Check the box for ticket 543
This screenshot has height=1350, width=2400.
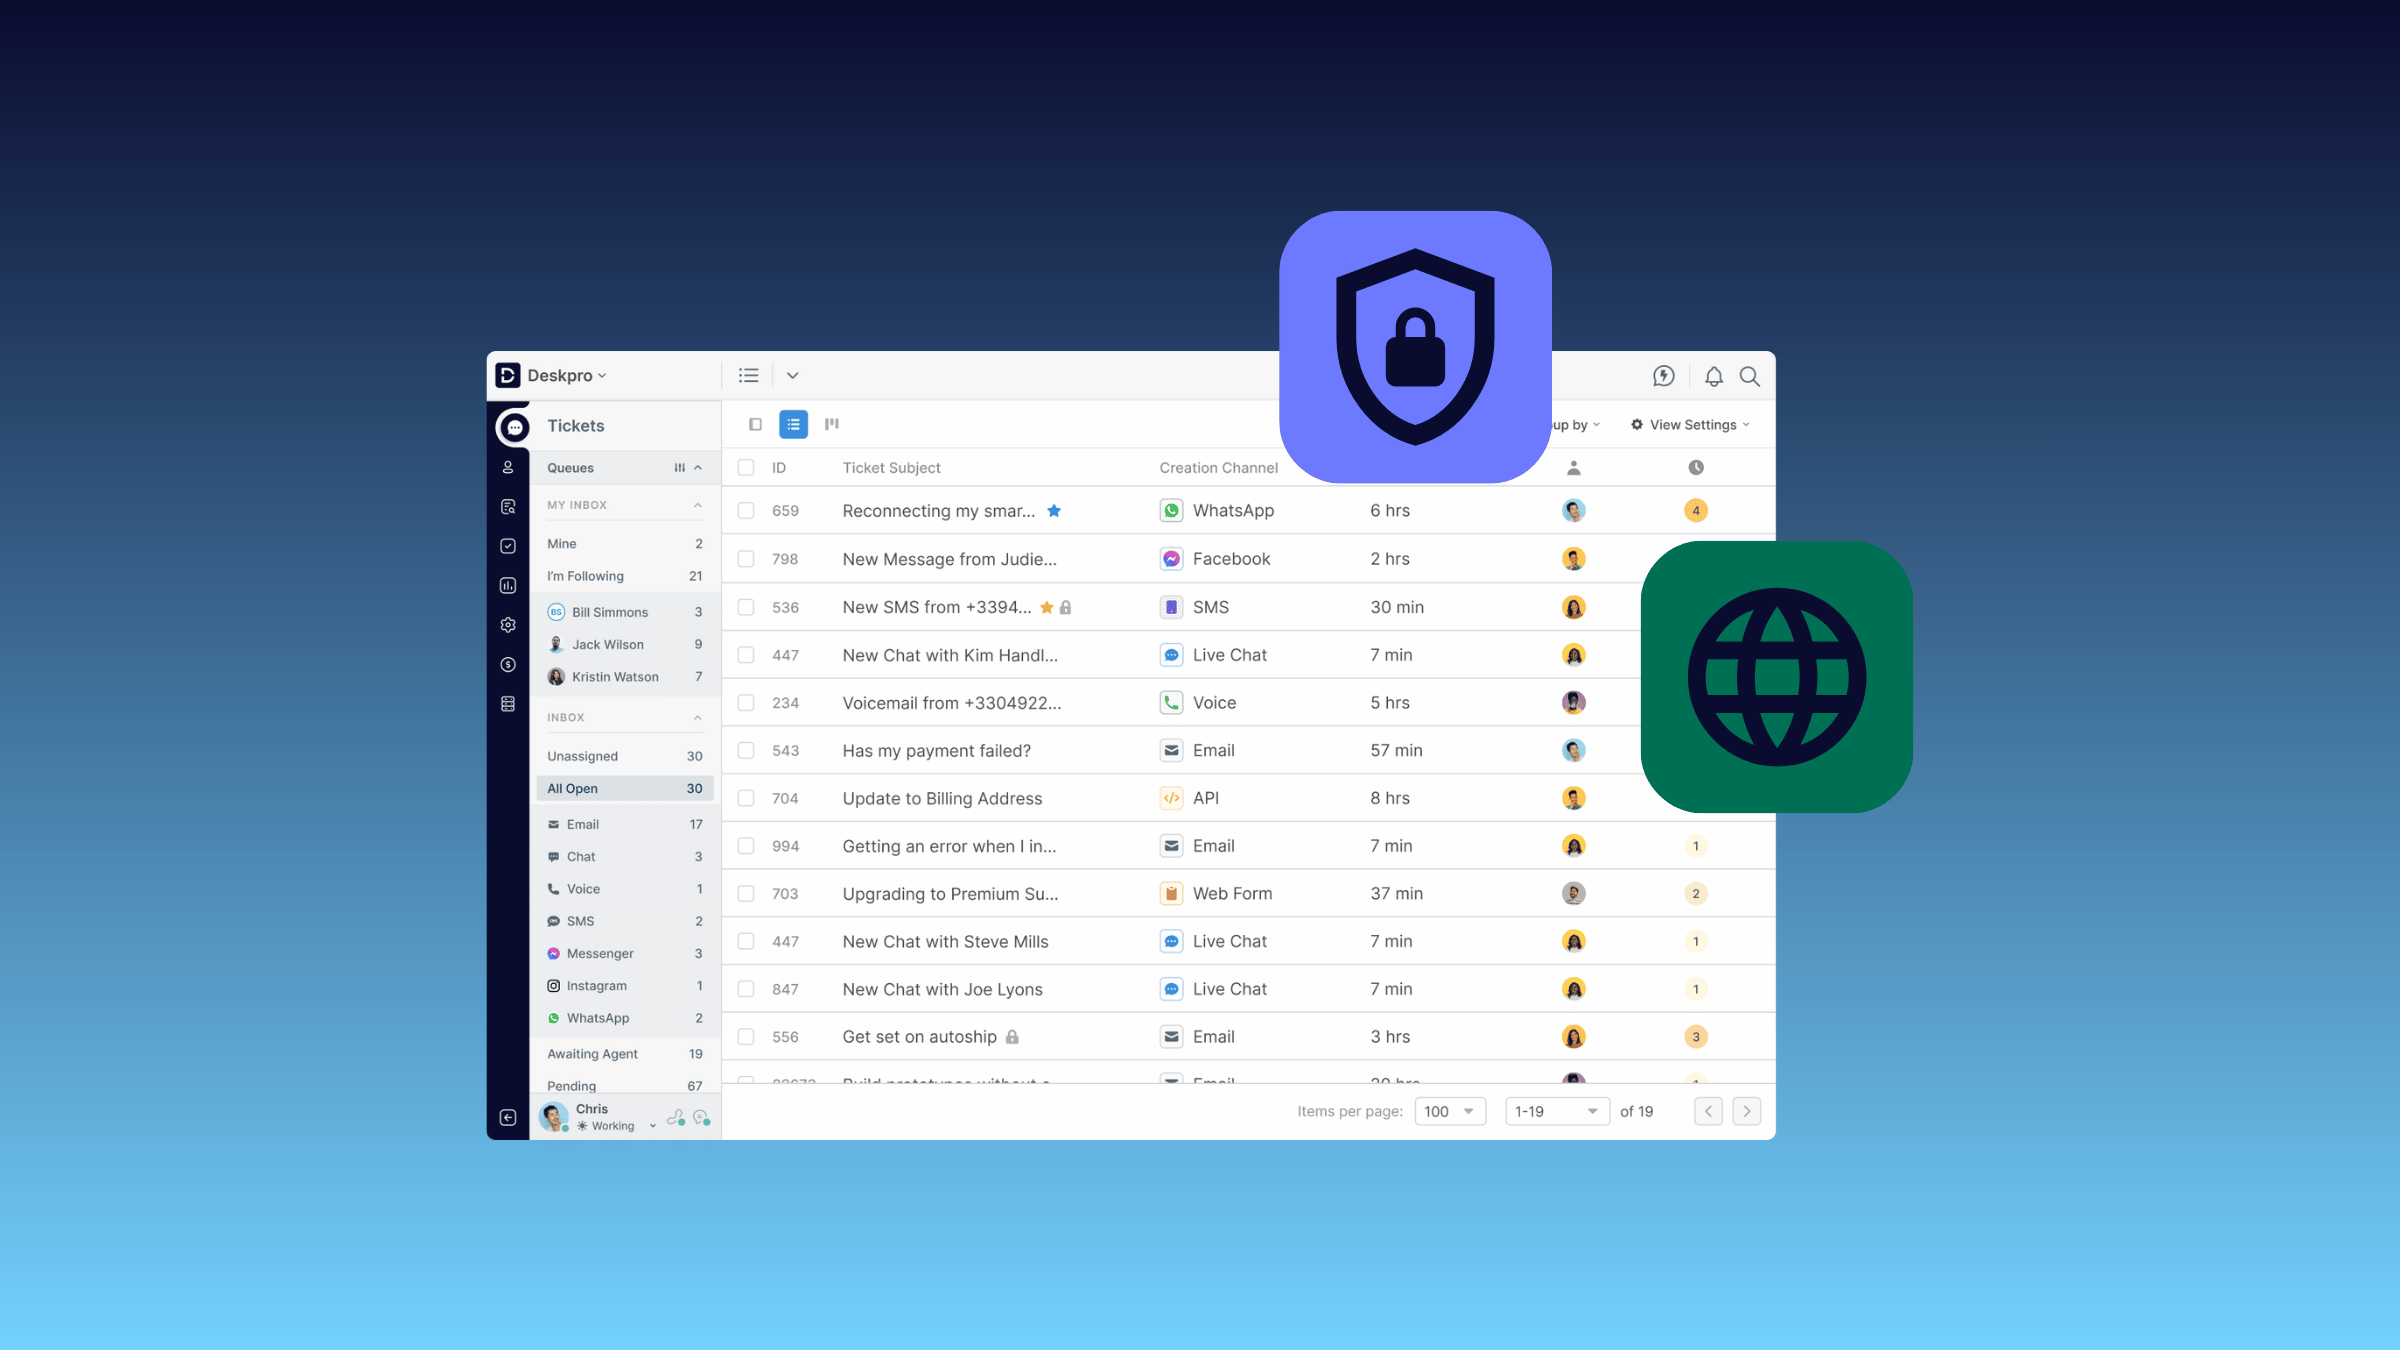coord(746,751)
